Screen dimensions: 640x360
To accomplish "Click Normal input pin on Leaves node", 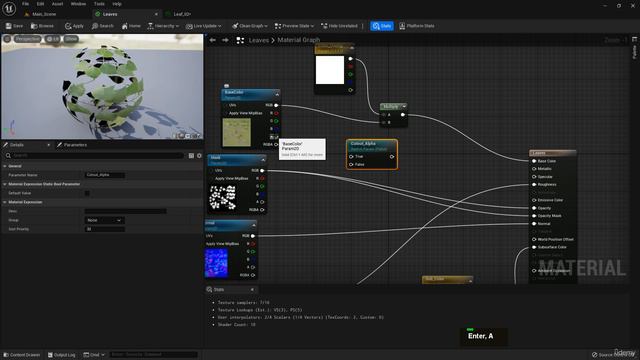I will pos(534,224).
